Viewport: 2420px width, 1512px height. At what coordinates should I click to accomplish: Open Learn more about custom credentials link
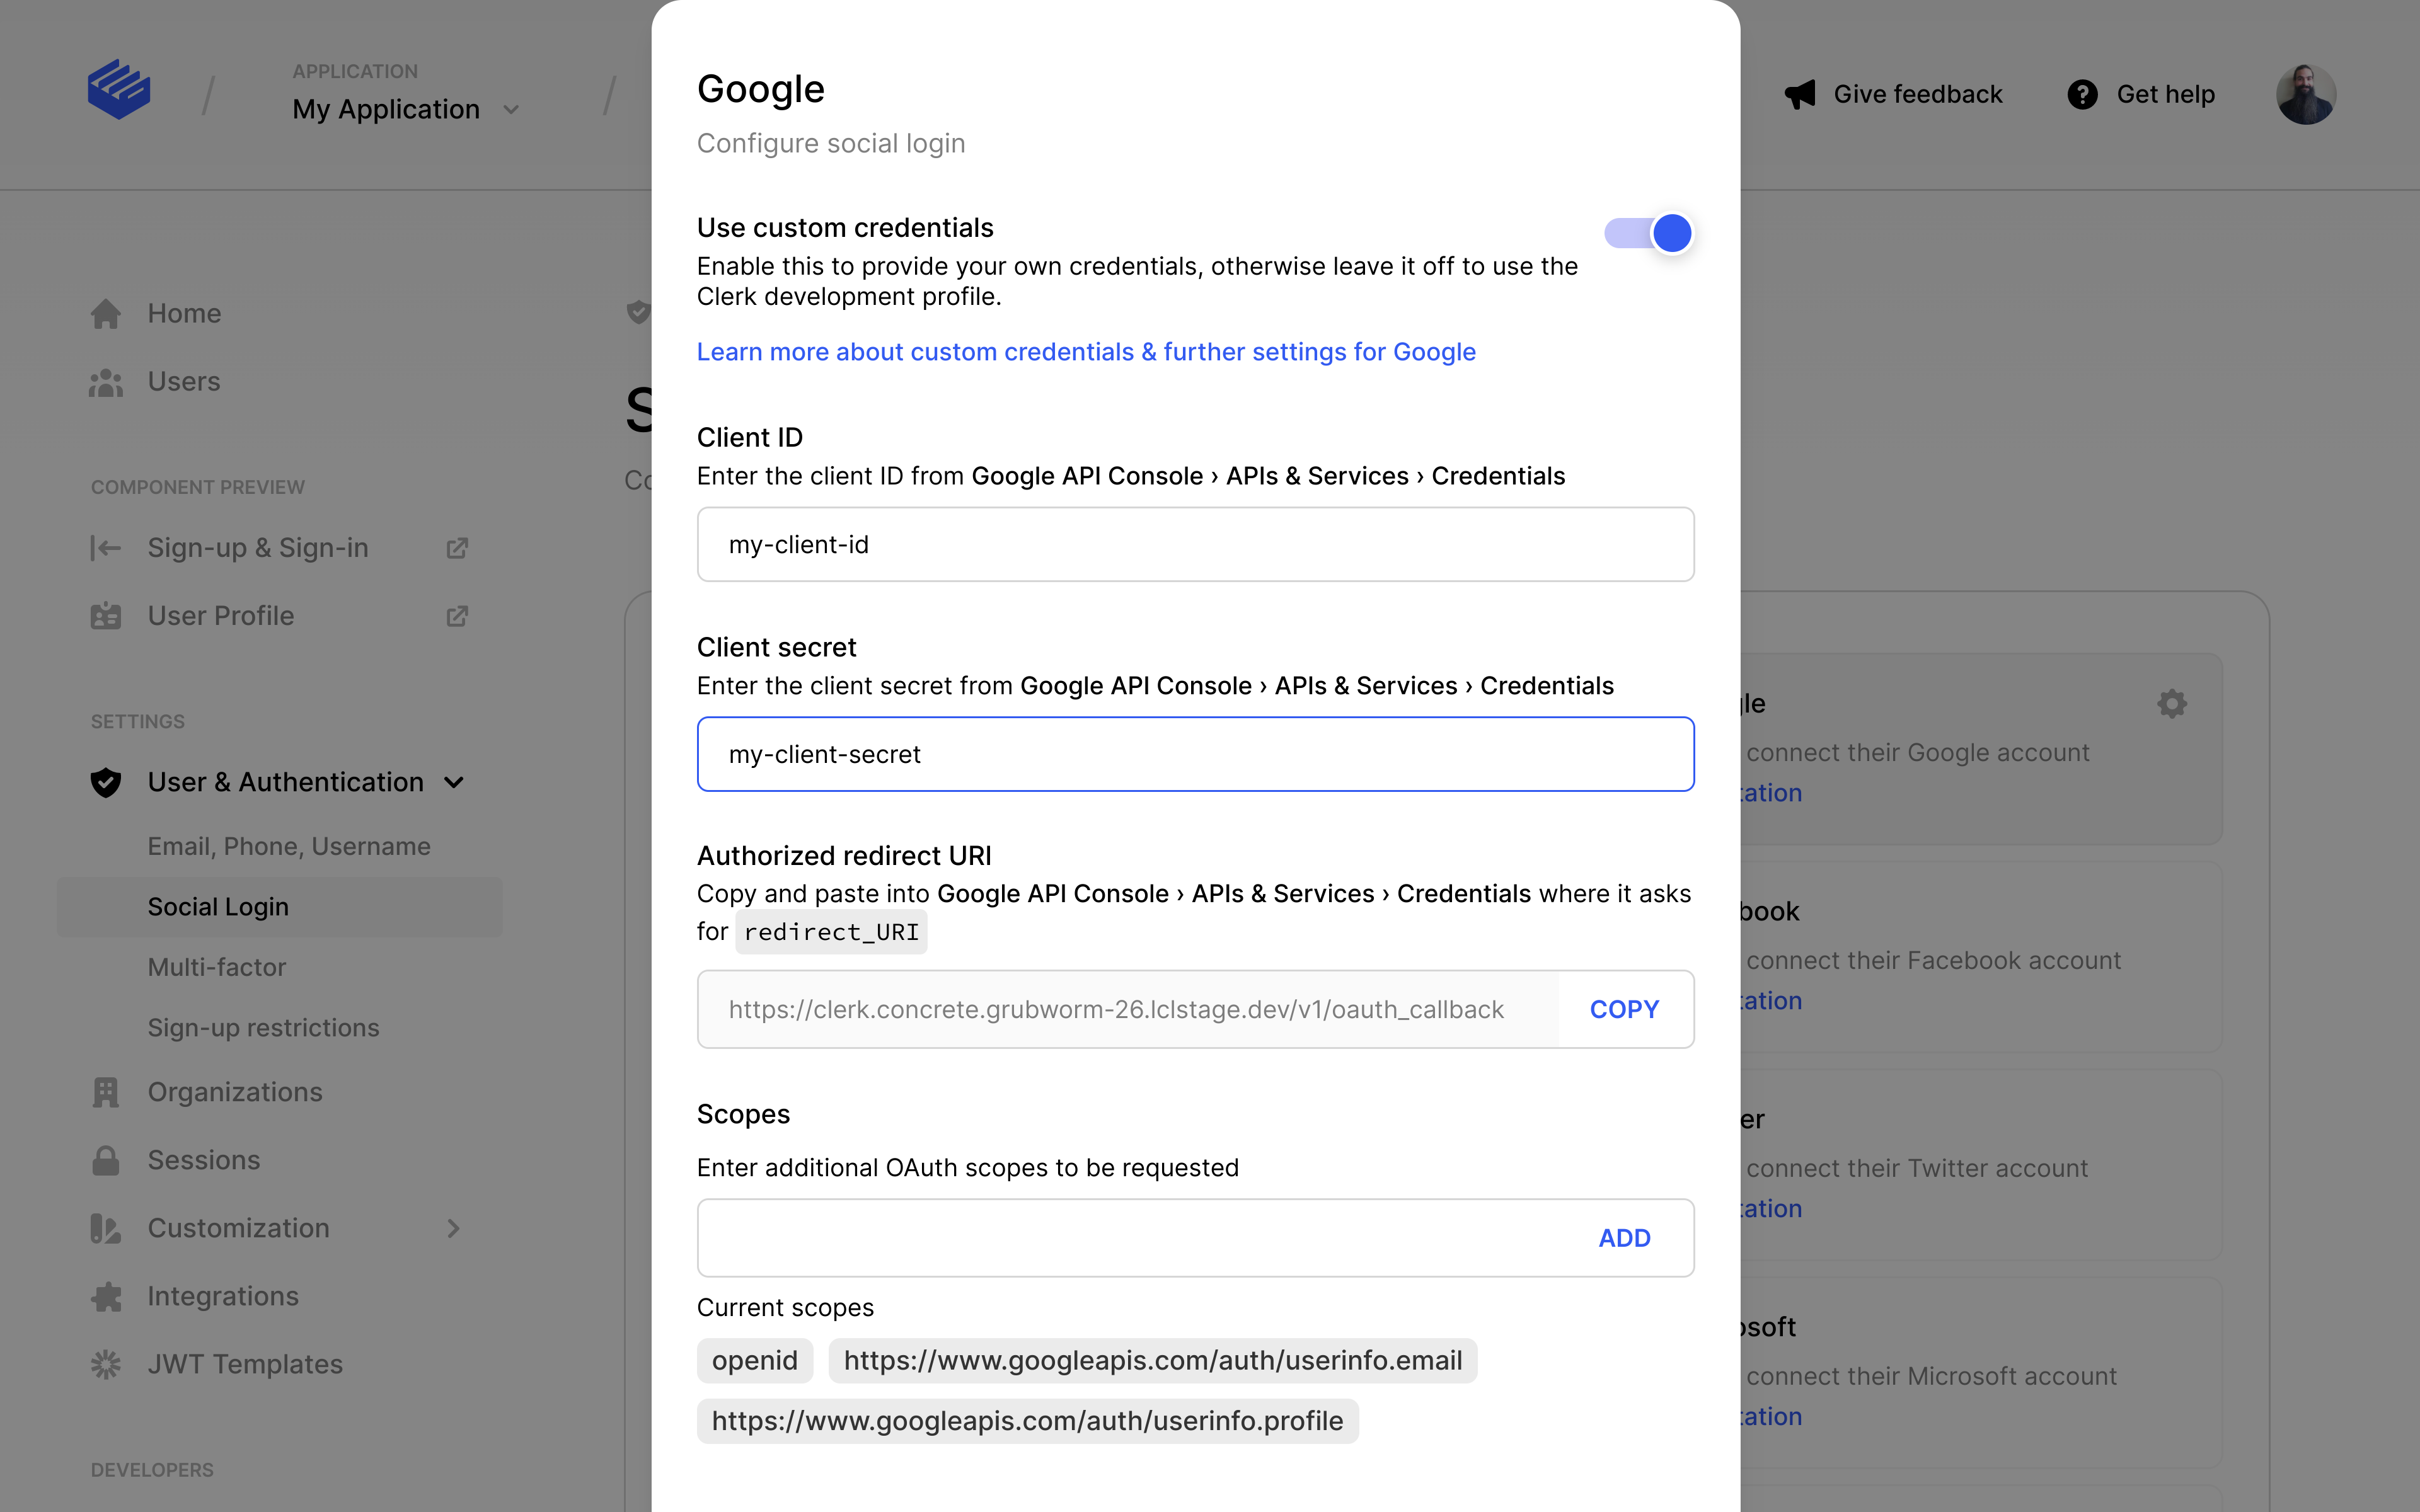(x=1086, y=352)
